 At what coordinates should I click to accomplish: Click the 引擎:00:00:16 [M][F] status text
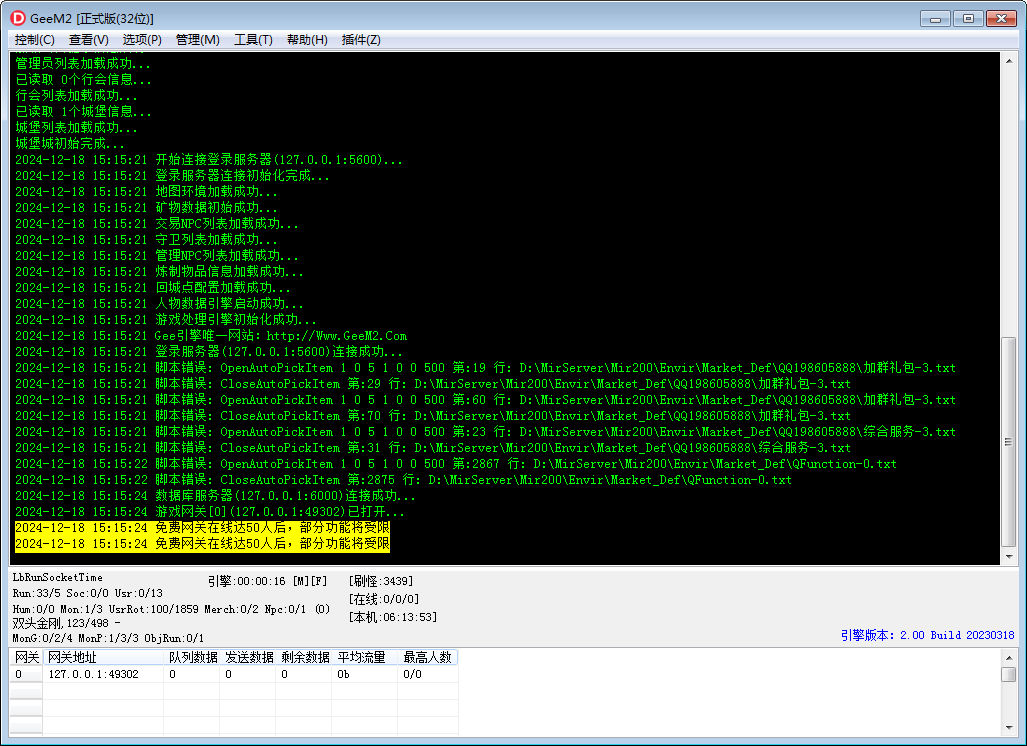[x=267, y=581]
